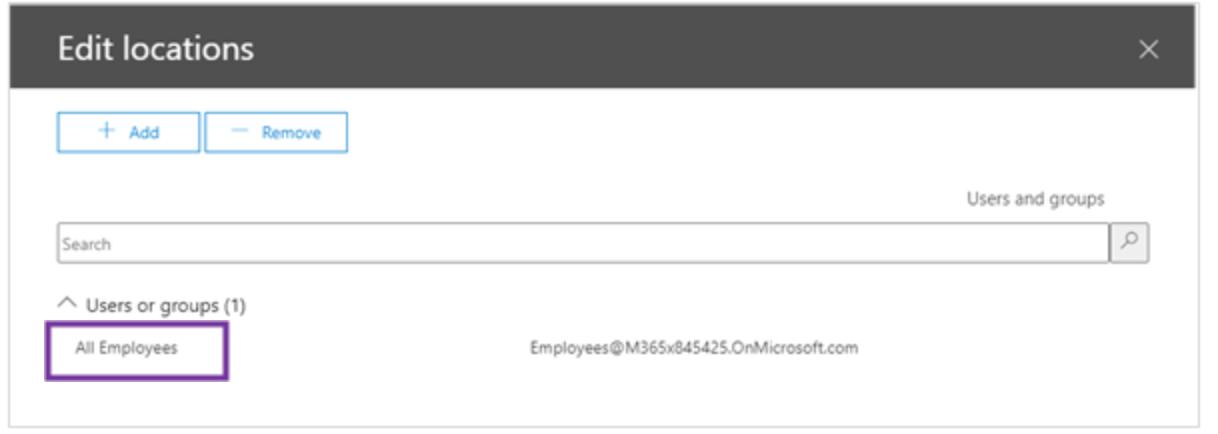Focus the Search text field
Screen dimensions: 1218x434
pos(582,243)
